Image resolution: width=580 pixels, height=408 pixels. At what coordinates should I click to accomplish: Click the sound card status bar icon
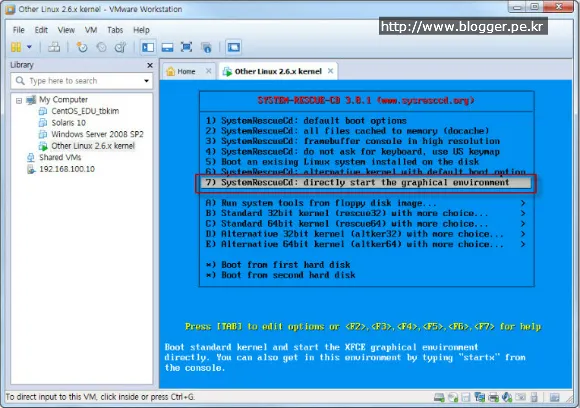507,398
